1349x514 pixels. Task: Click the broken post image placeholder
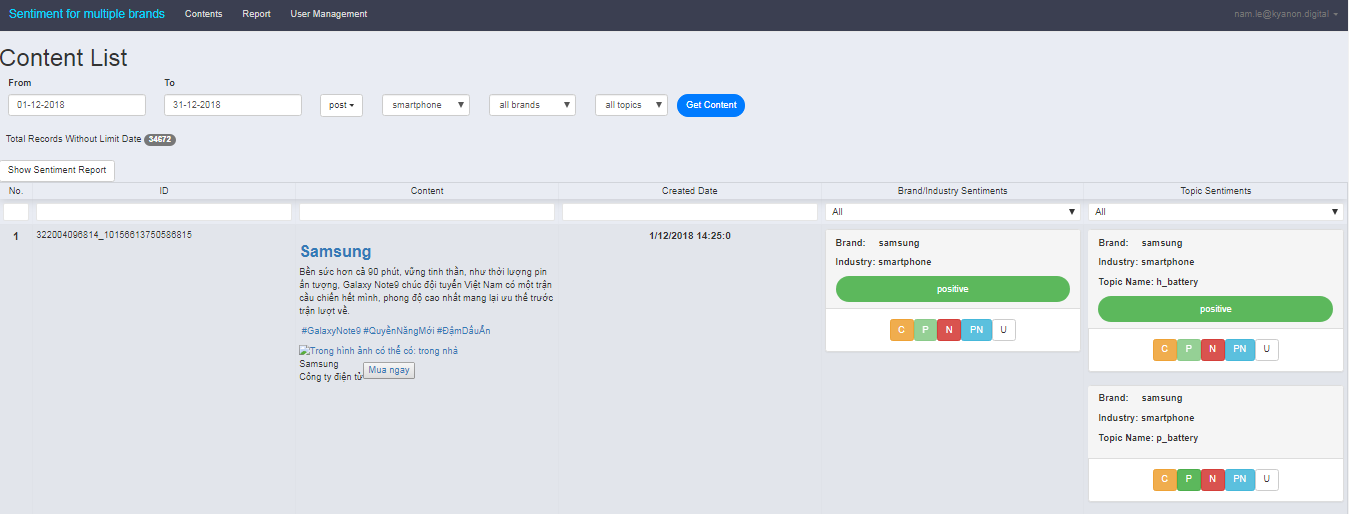pyautogui.click(x=379, y=351)
